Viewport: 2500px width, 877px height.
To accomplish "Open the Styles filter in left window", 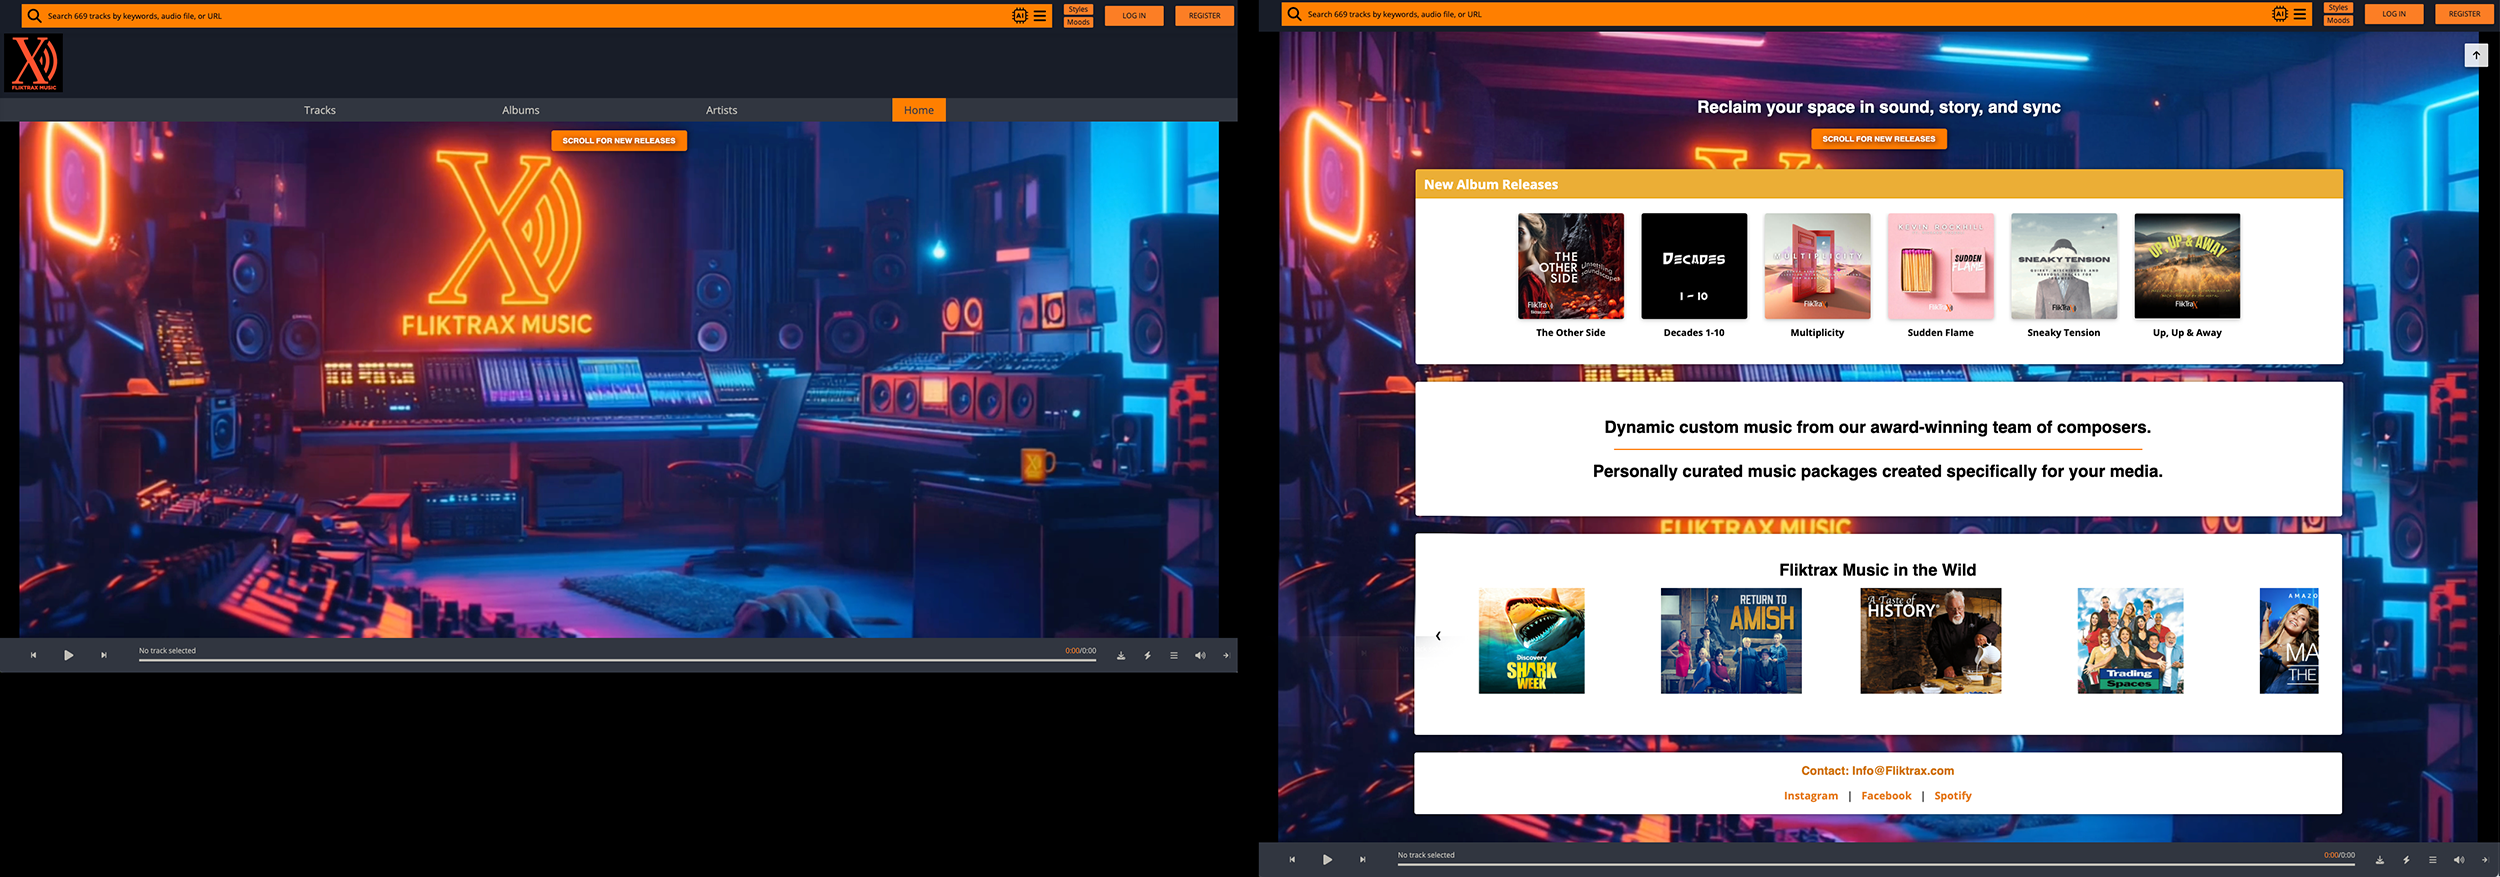I will [1078, 9].
